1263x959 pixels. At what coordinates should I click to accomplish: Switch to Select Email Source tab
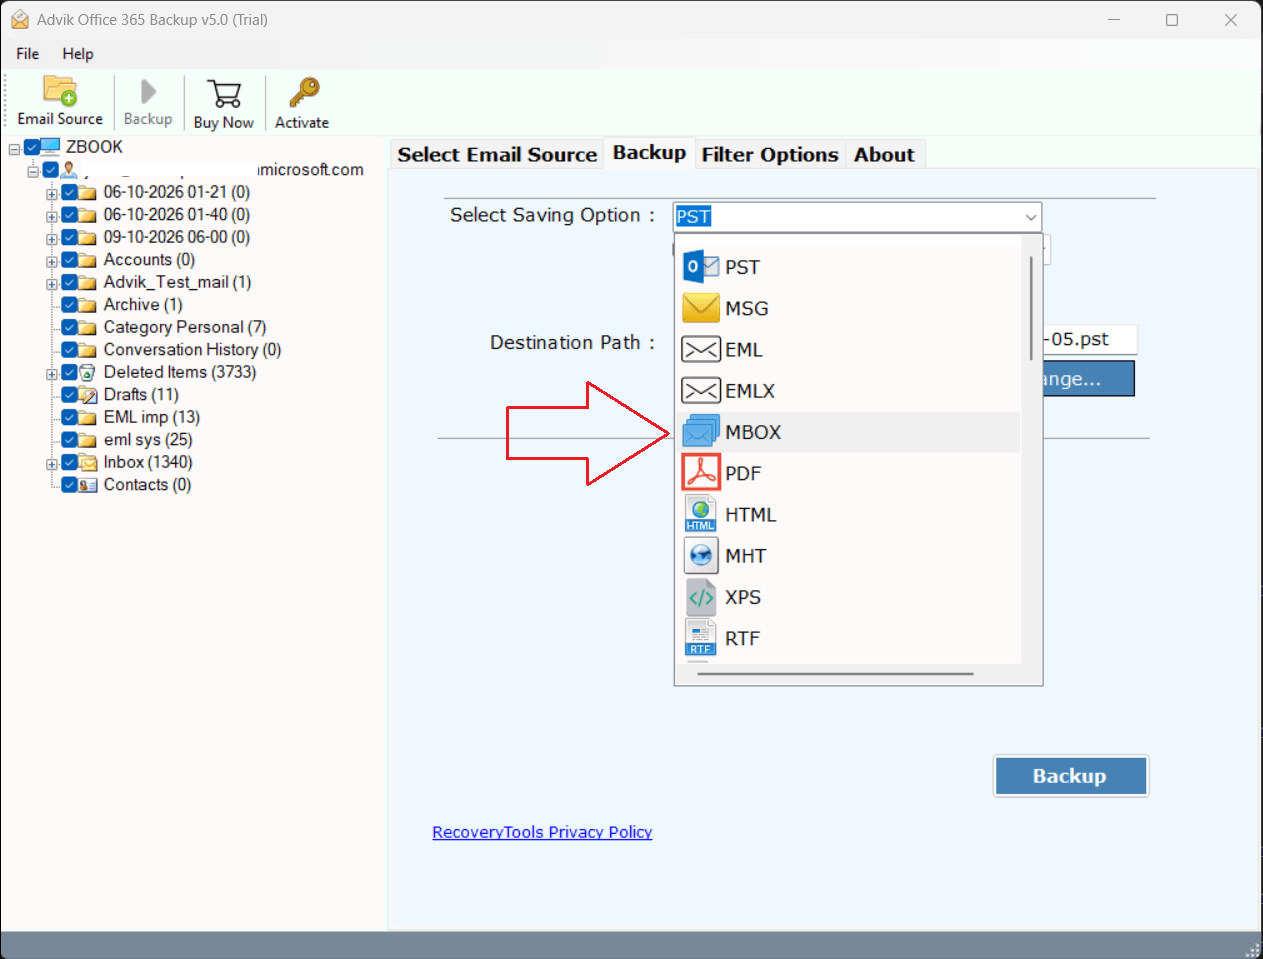click(x=497, y=154)
